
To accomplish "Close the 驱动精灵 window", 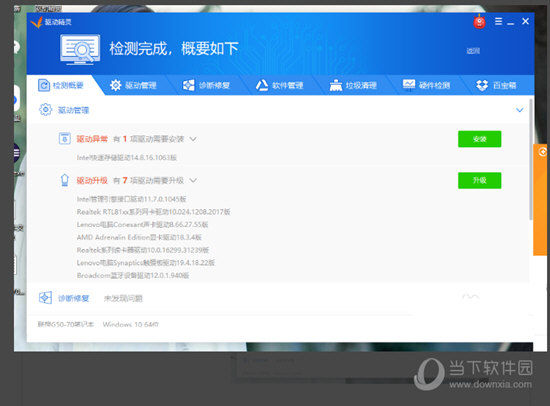I will click(525, 21).
